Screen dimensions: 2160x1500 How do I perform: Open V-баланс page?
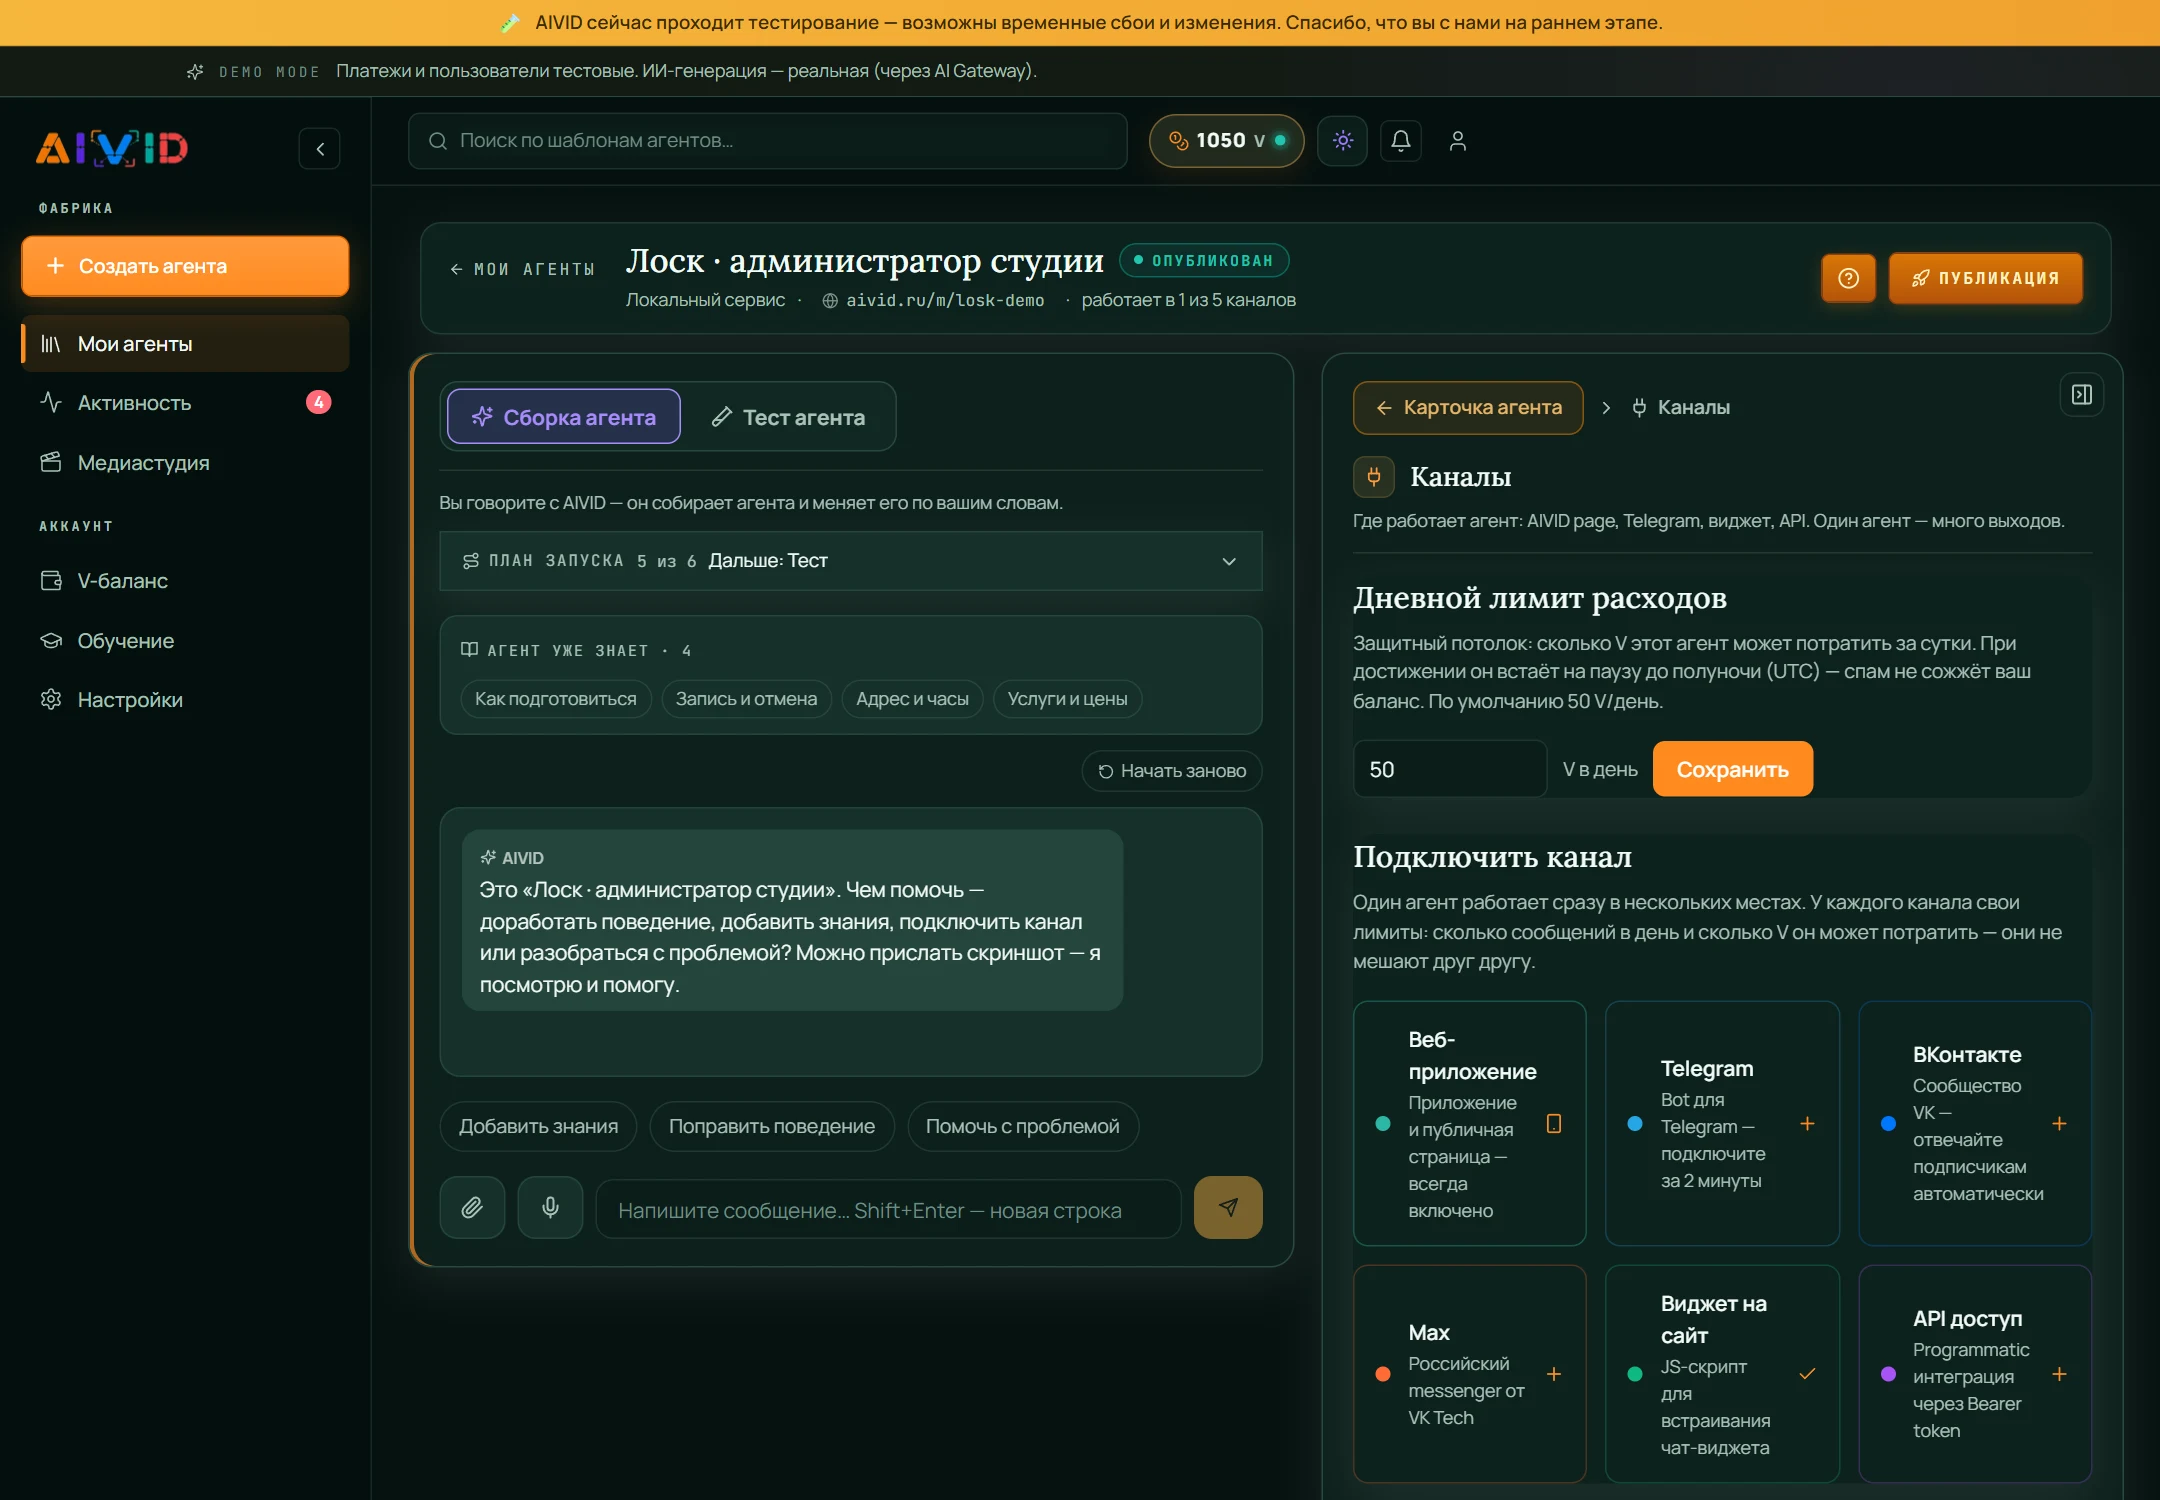[x=185, y=581]
